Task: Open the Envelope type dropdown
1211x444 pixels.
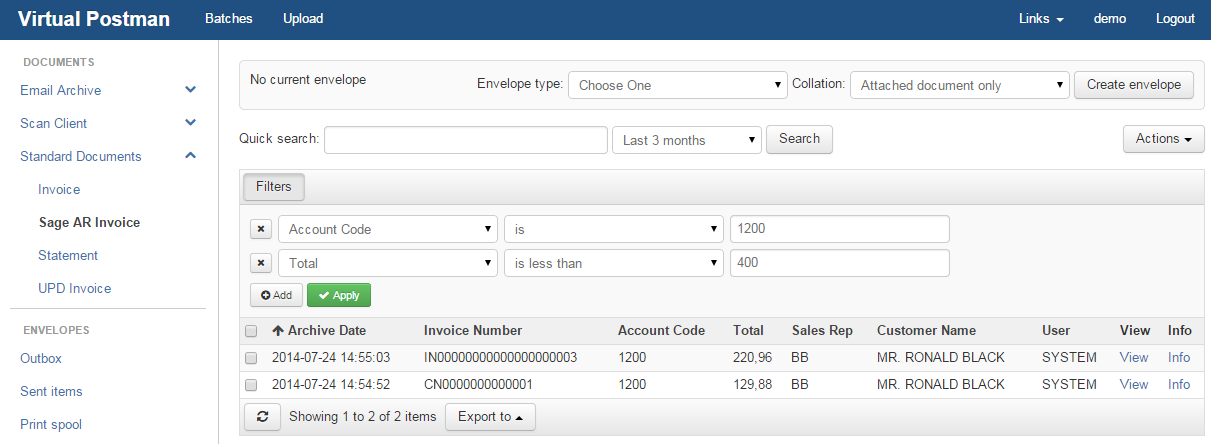Action: tap(677, 85)
